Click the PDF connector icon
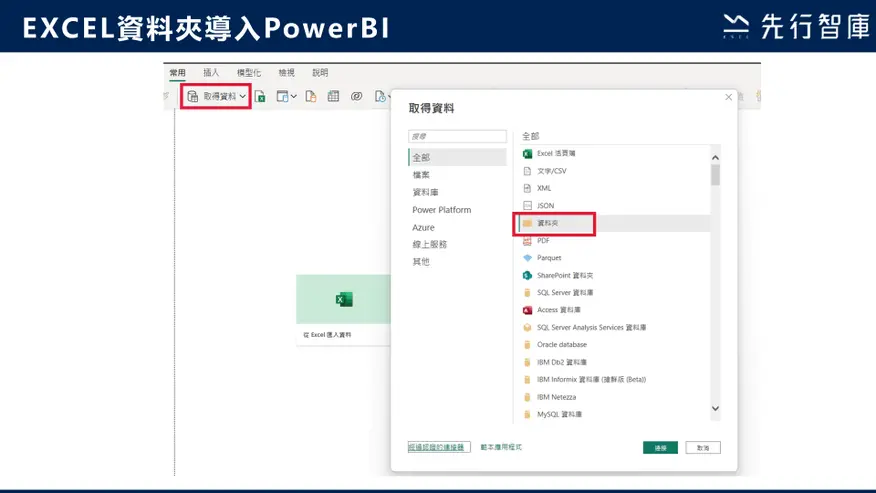Viewport: 876px width, 493px height. (x=527, y=241)
